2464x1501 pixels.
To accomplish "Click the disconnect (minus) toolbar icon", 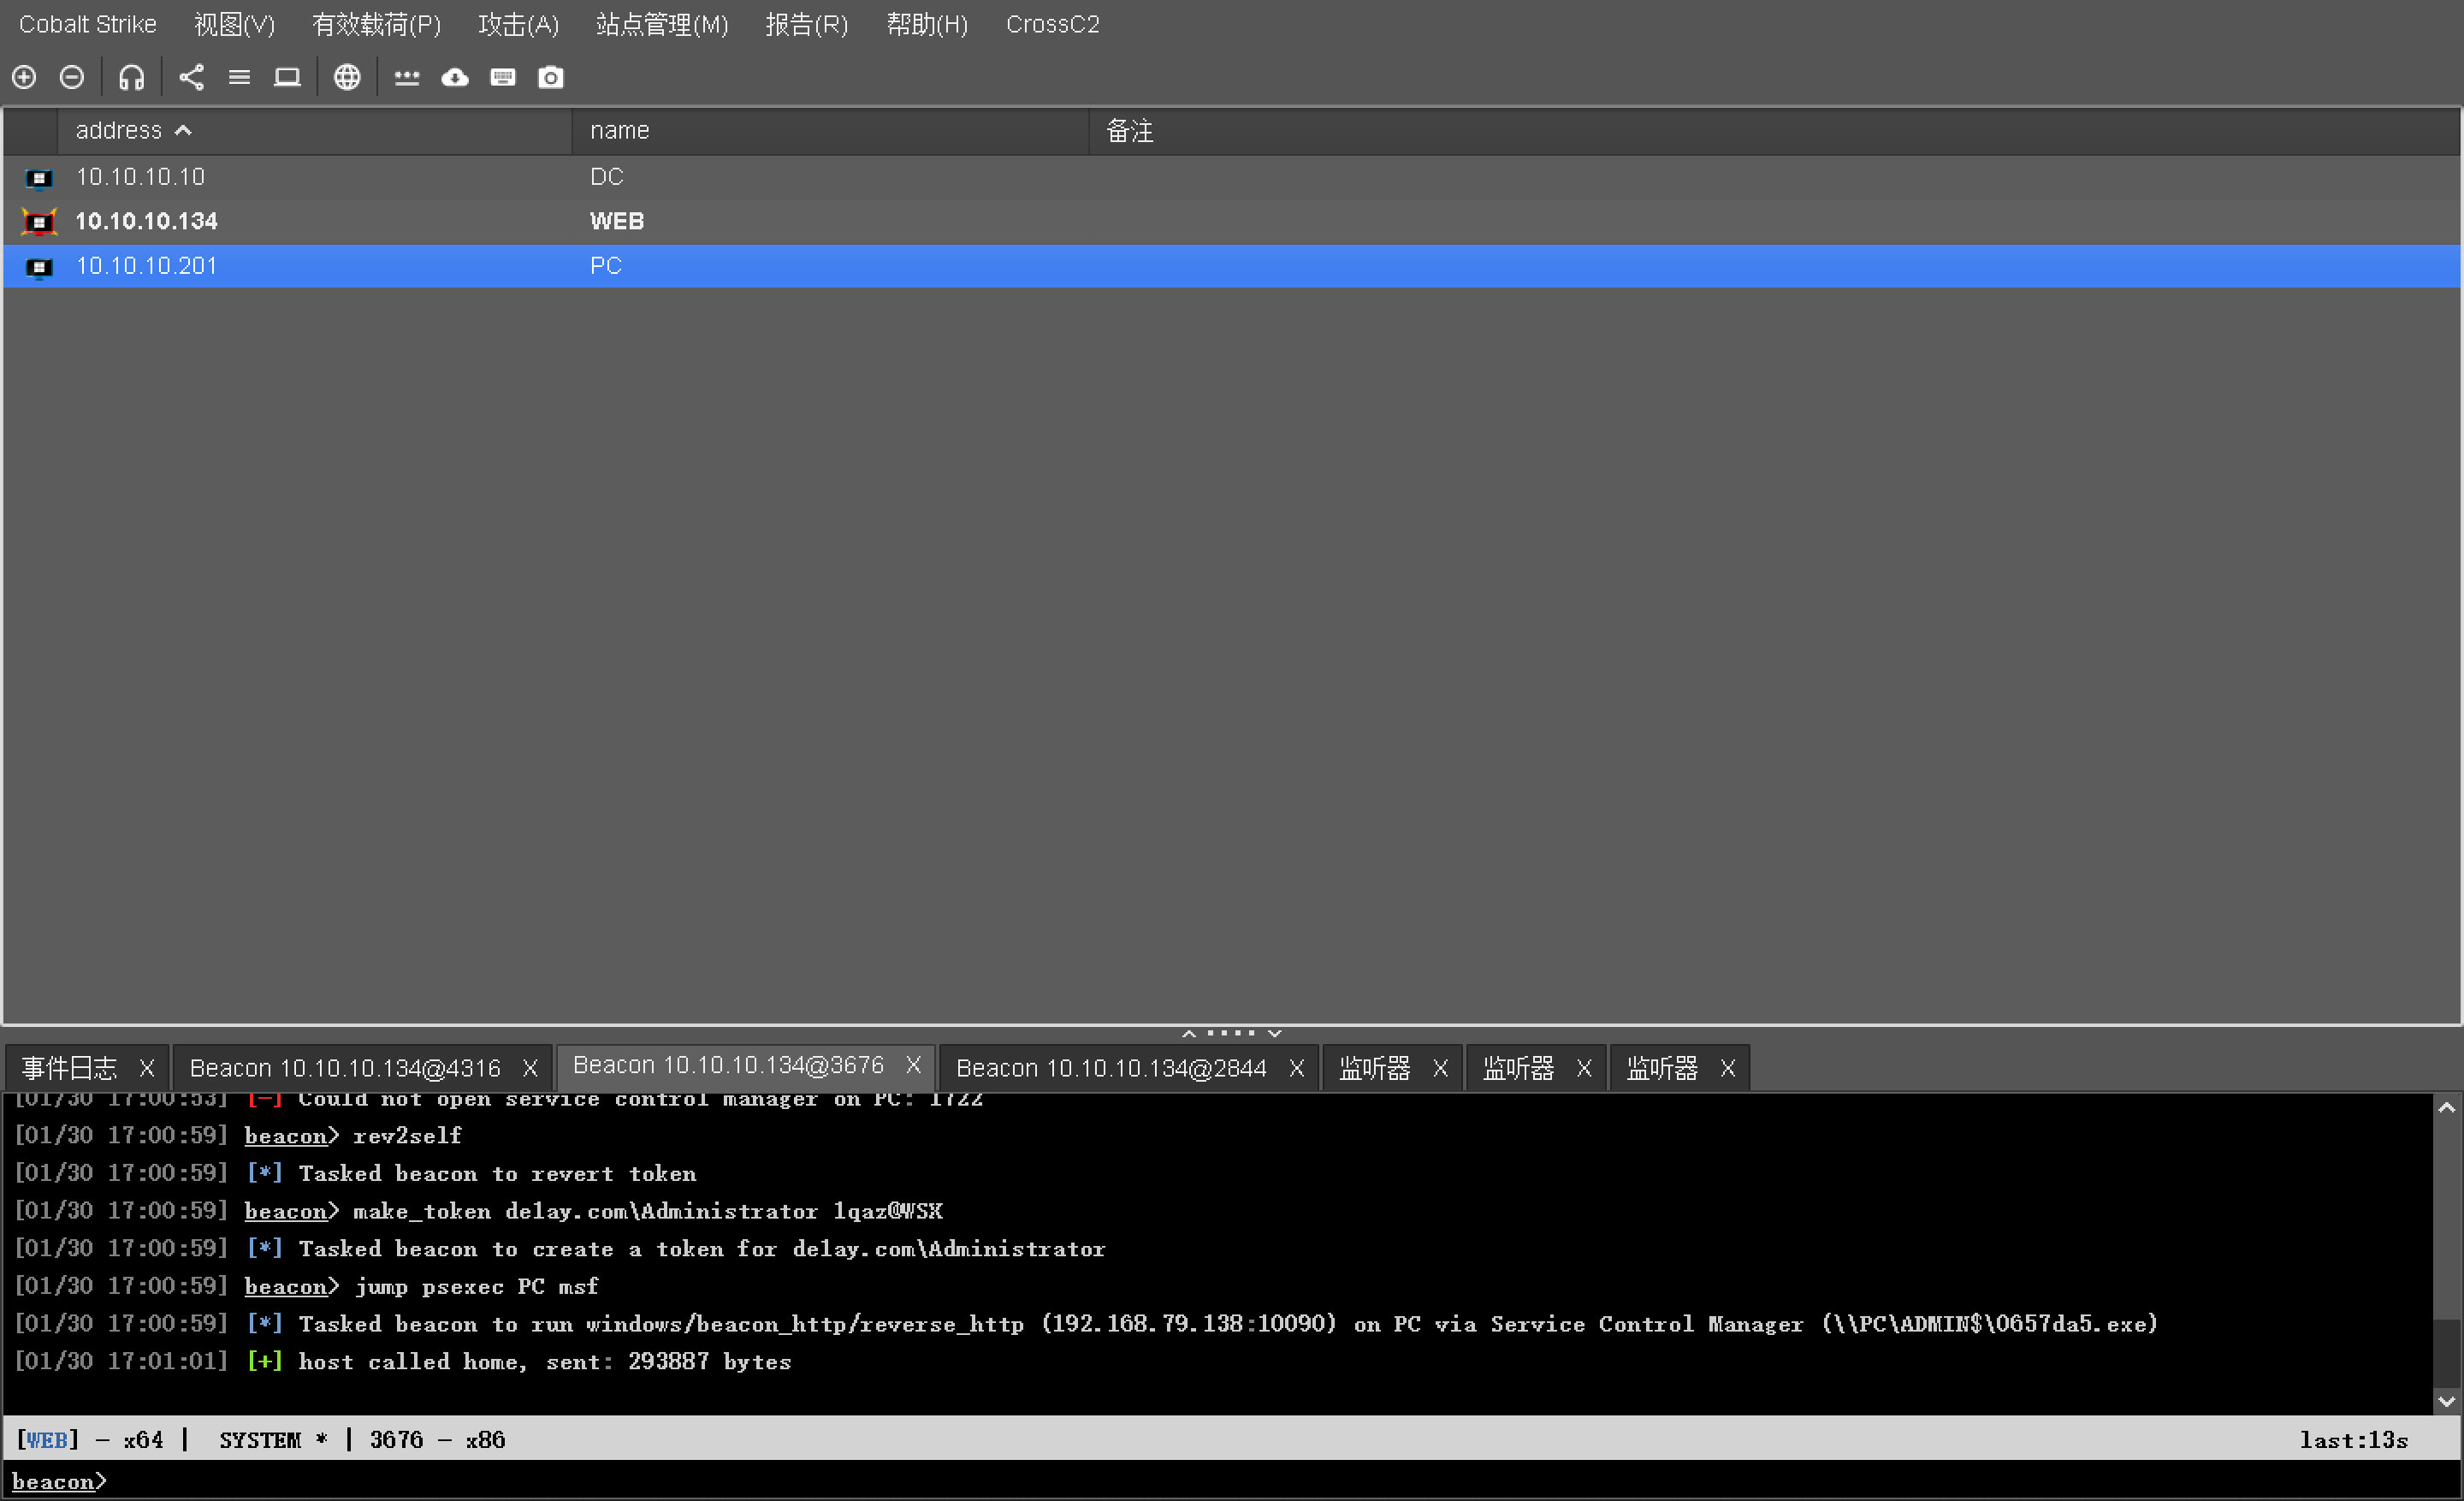I will pyautogui.click(x=72, y=77).
